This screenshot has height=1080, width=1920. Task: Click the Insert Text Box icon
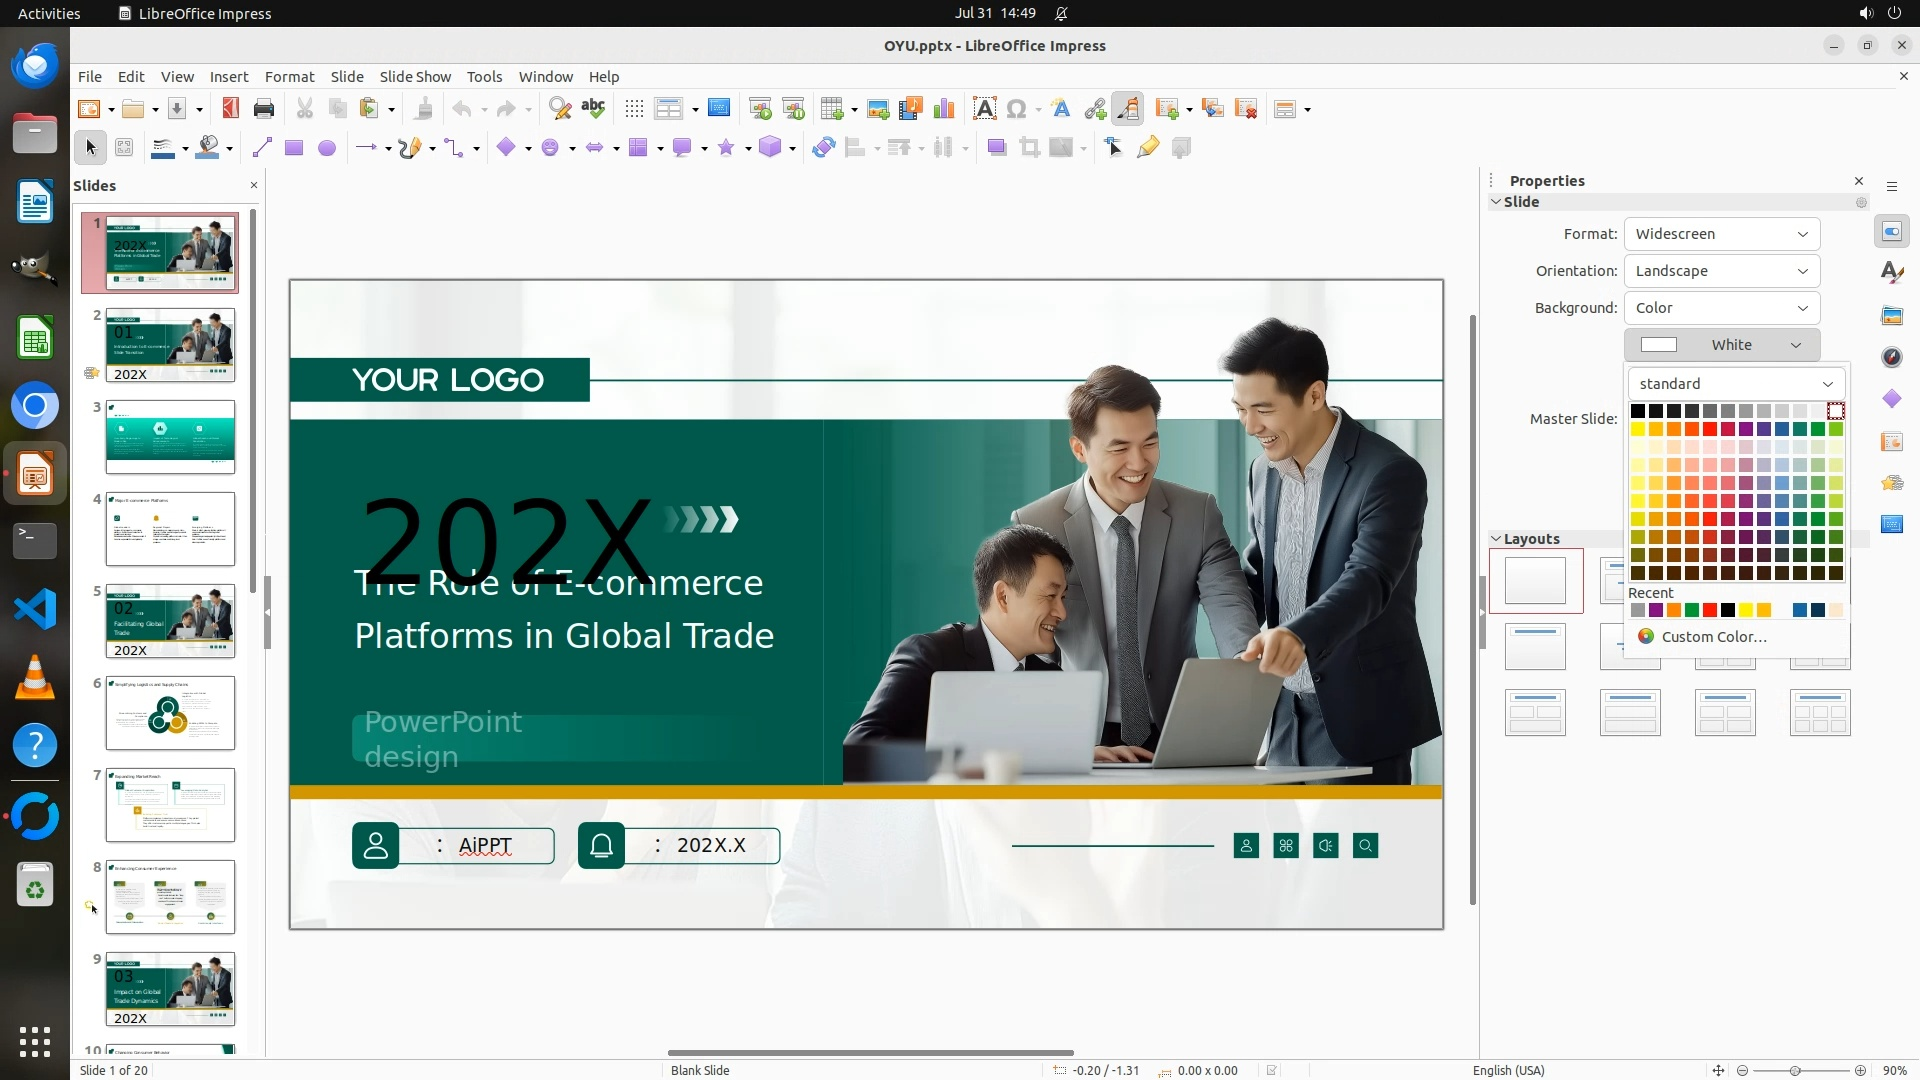984,109
